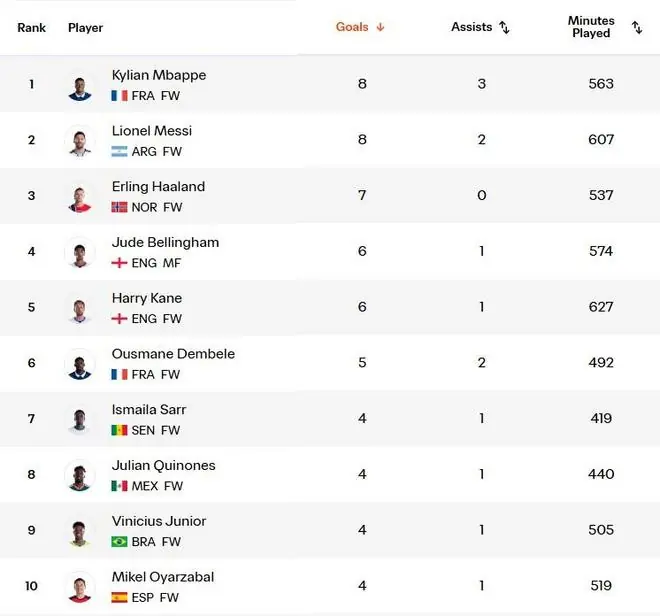Click the Spain flag beside ESP

(x=119, y=597)
